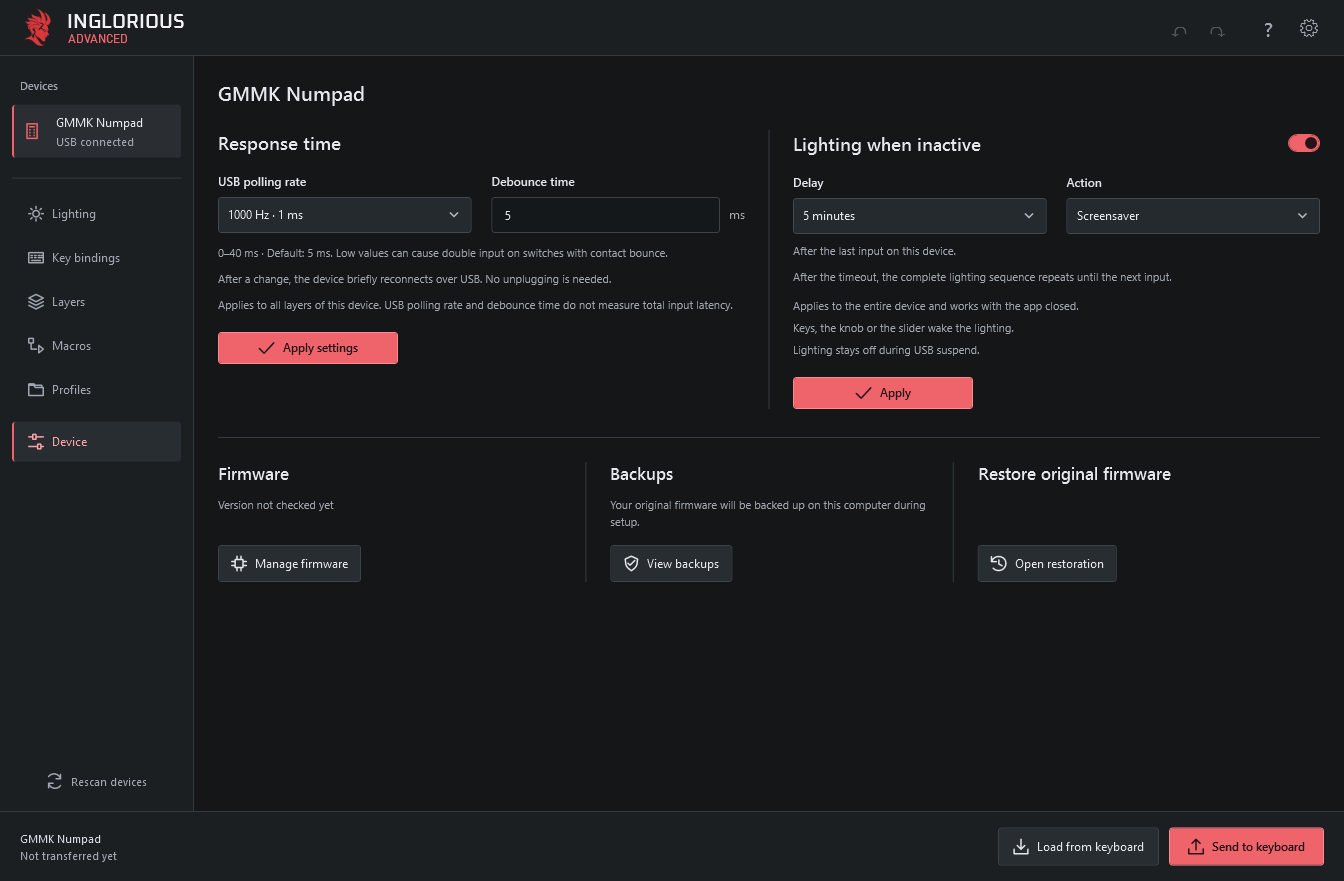The height and width of the screenshot is (881, 1344).
Task: Click the Key bindings keyboard icon
Action: click(36, 258)
